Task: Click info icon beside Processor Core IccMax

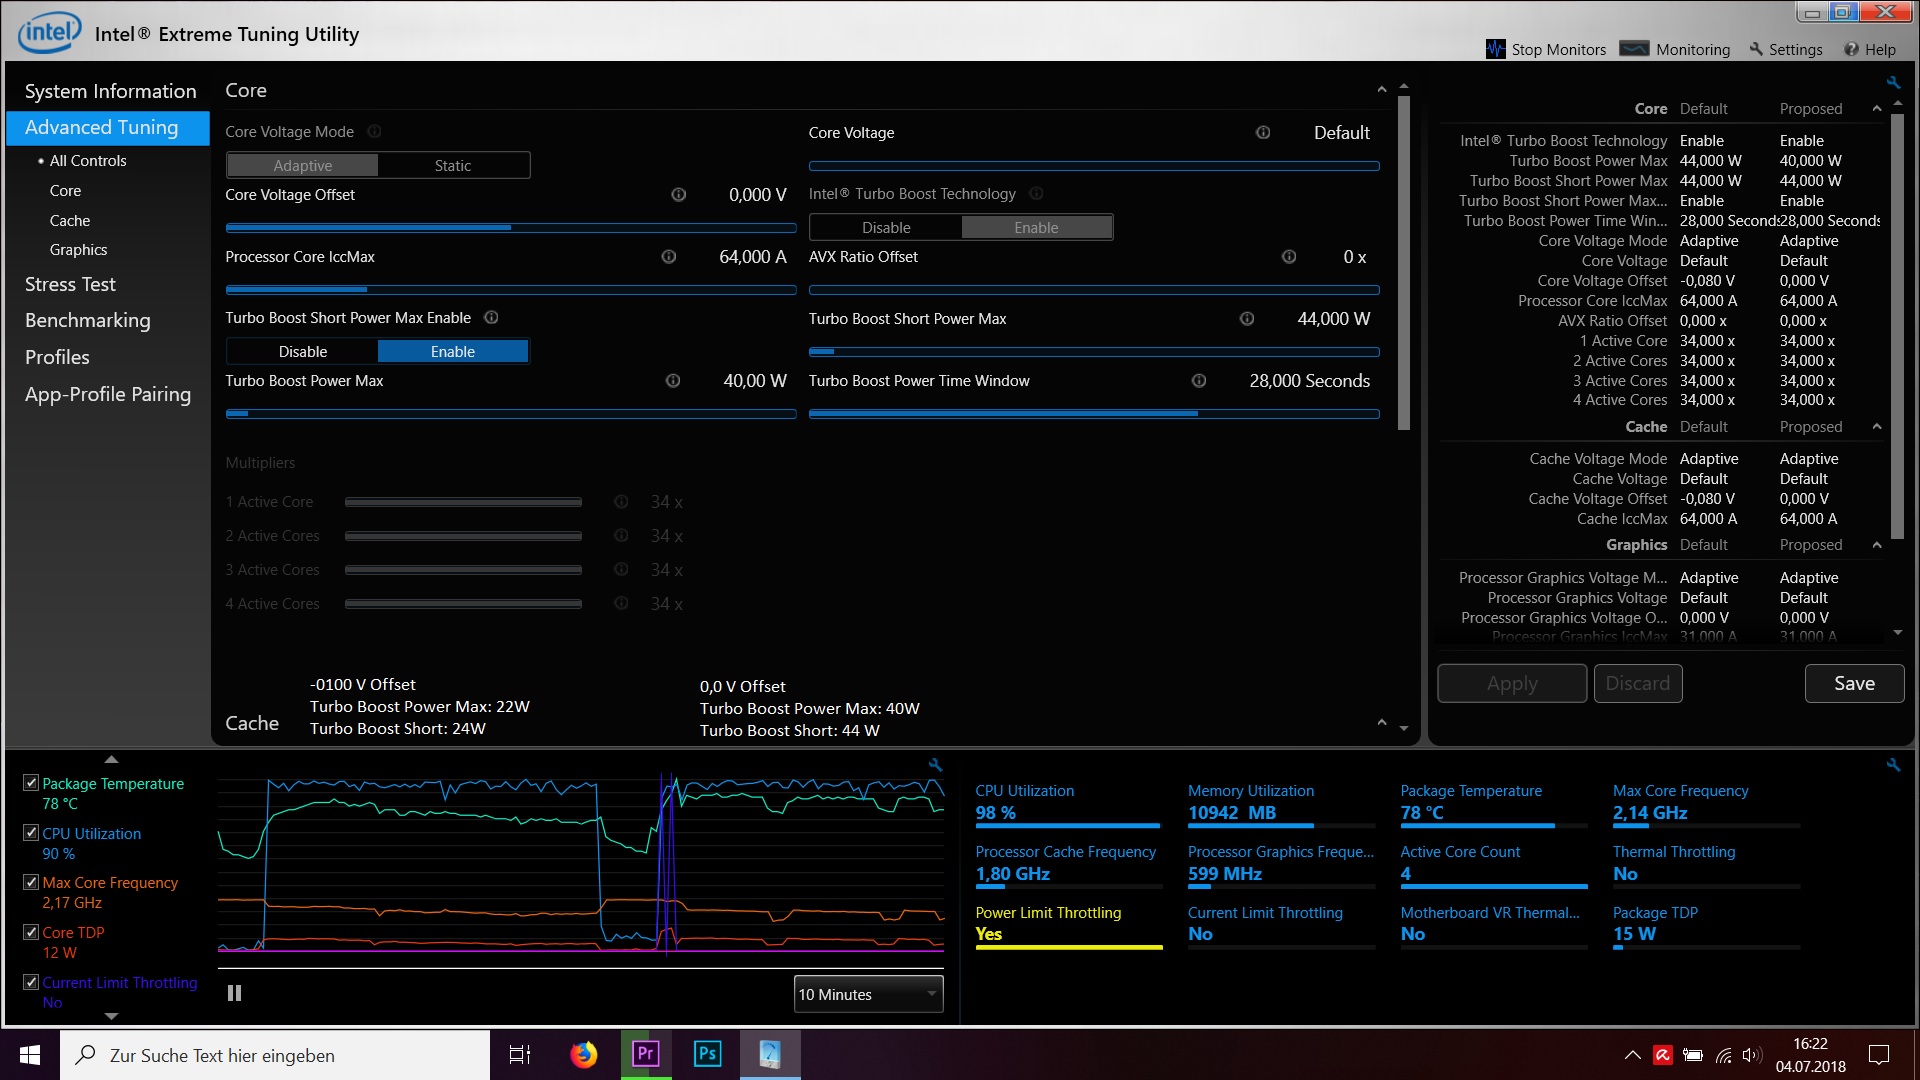Action: click(668, 257)
